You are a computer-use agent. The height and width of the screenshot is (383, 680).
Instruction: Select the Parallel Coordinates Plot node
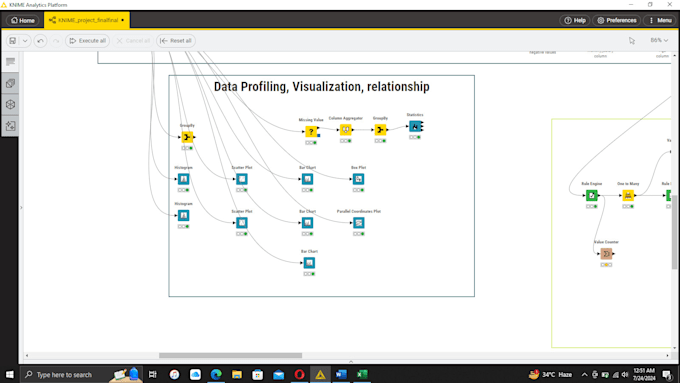coord(359,223)
